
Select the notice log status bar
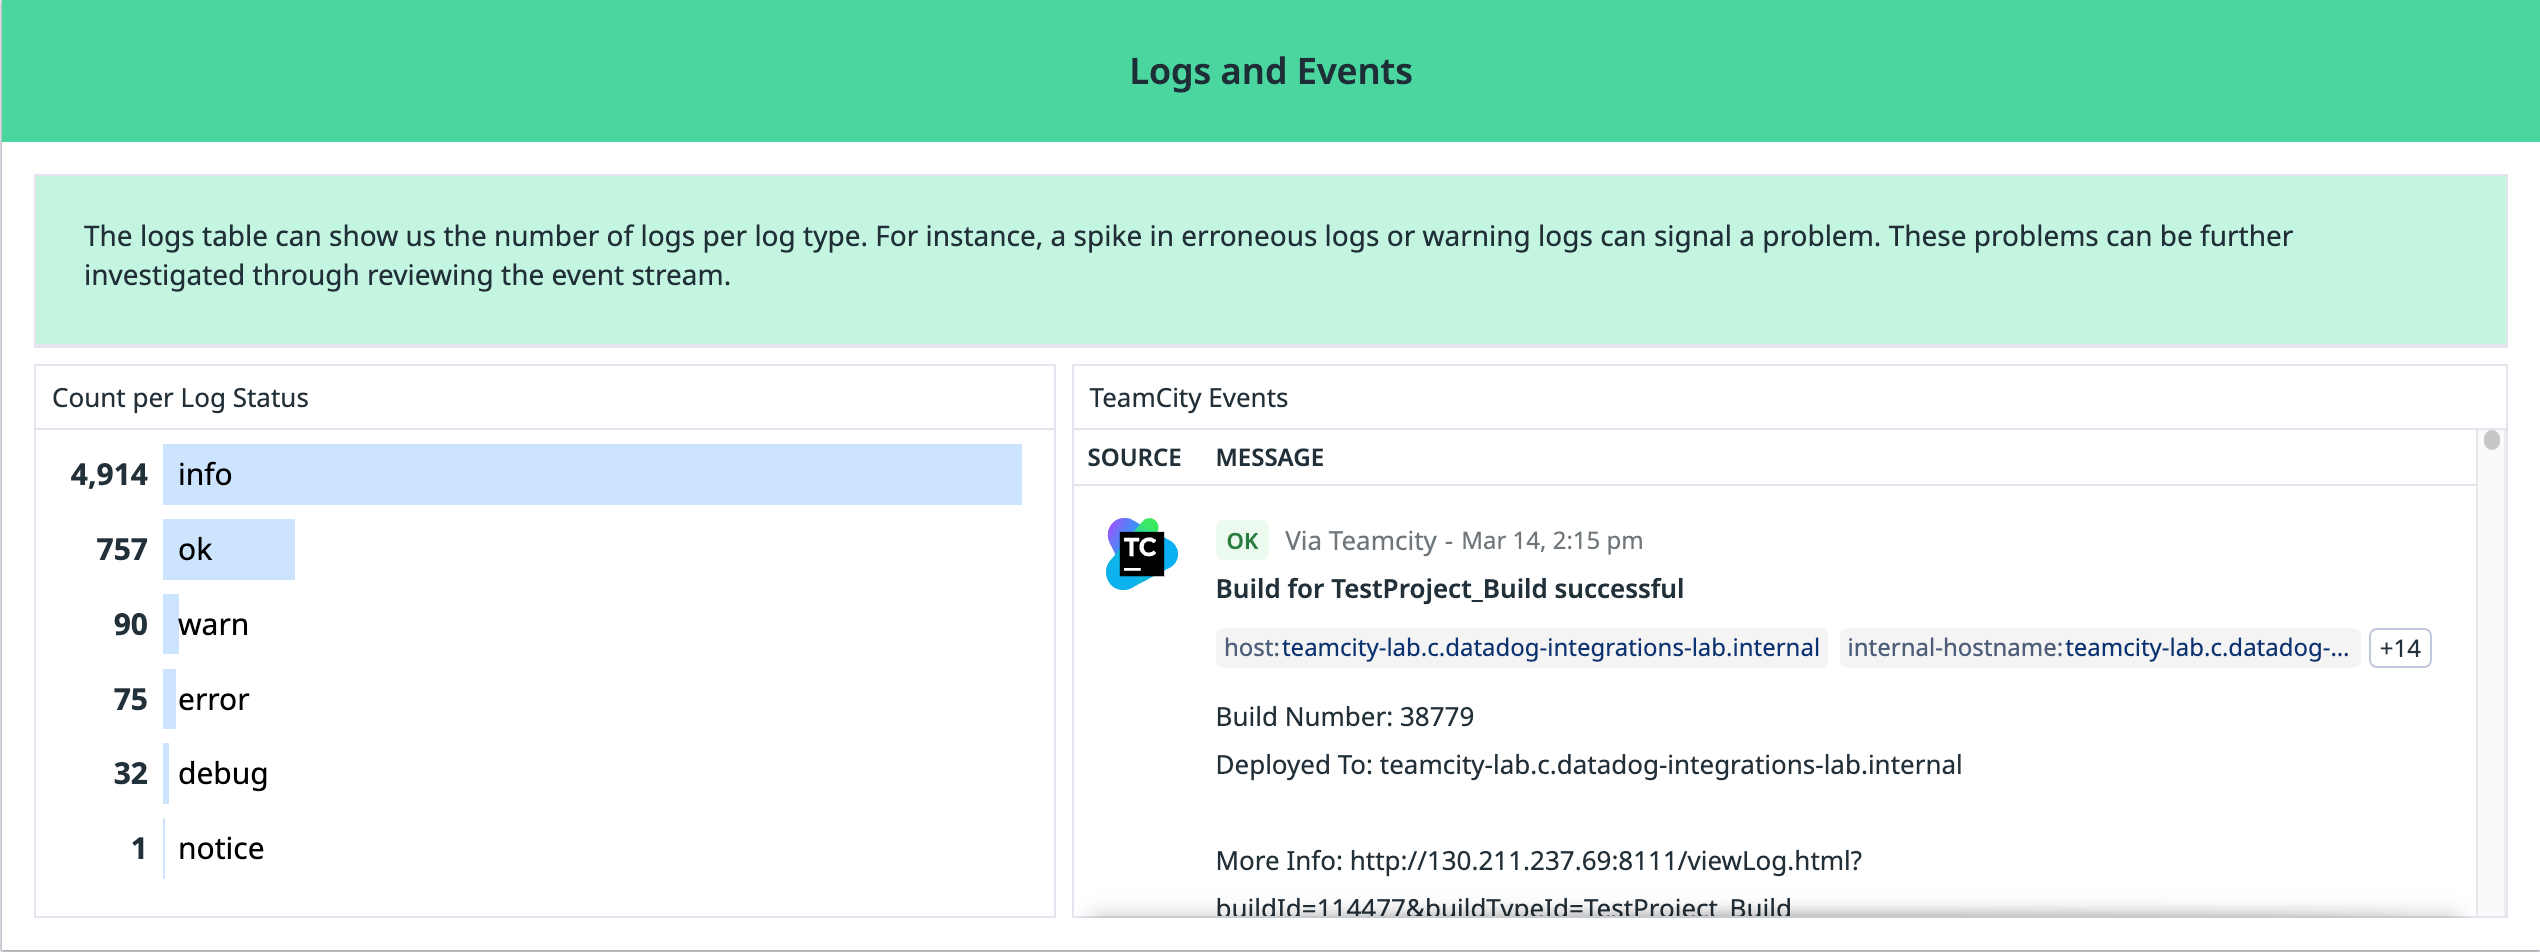pos(163,847)
